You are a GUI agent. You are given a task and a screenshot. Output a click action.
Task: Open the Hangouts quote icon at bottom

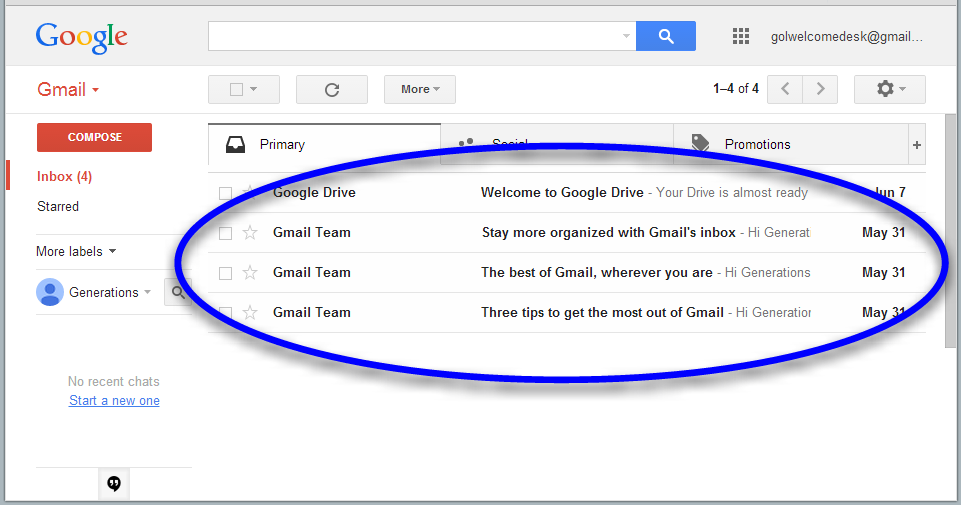(114, 484)
